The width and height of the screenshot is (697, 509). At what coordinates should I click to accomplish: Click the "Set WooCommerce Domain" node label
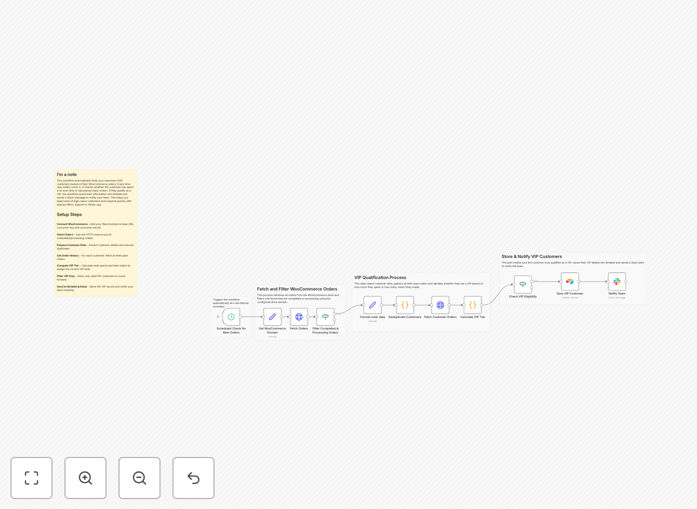click(x=272, y=330)
